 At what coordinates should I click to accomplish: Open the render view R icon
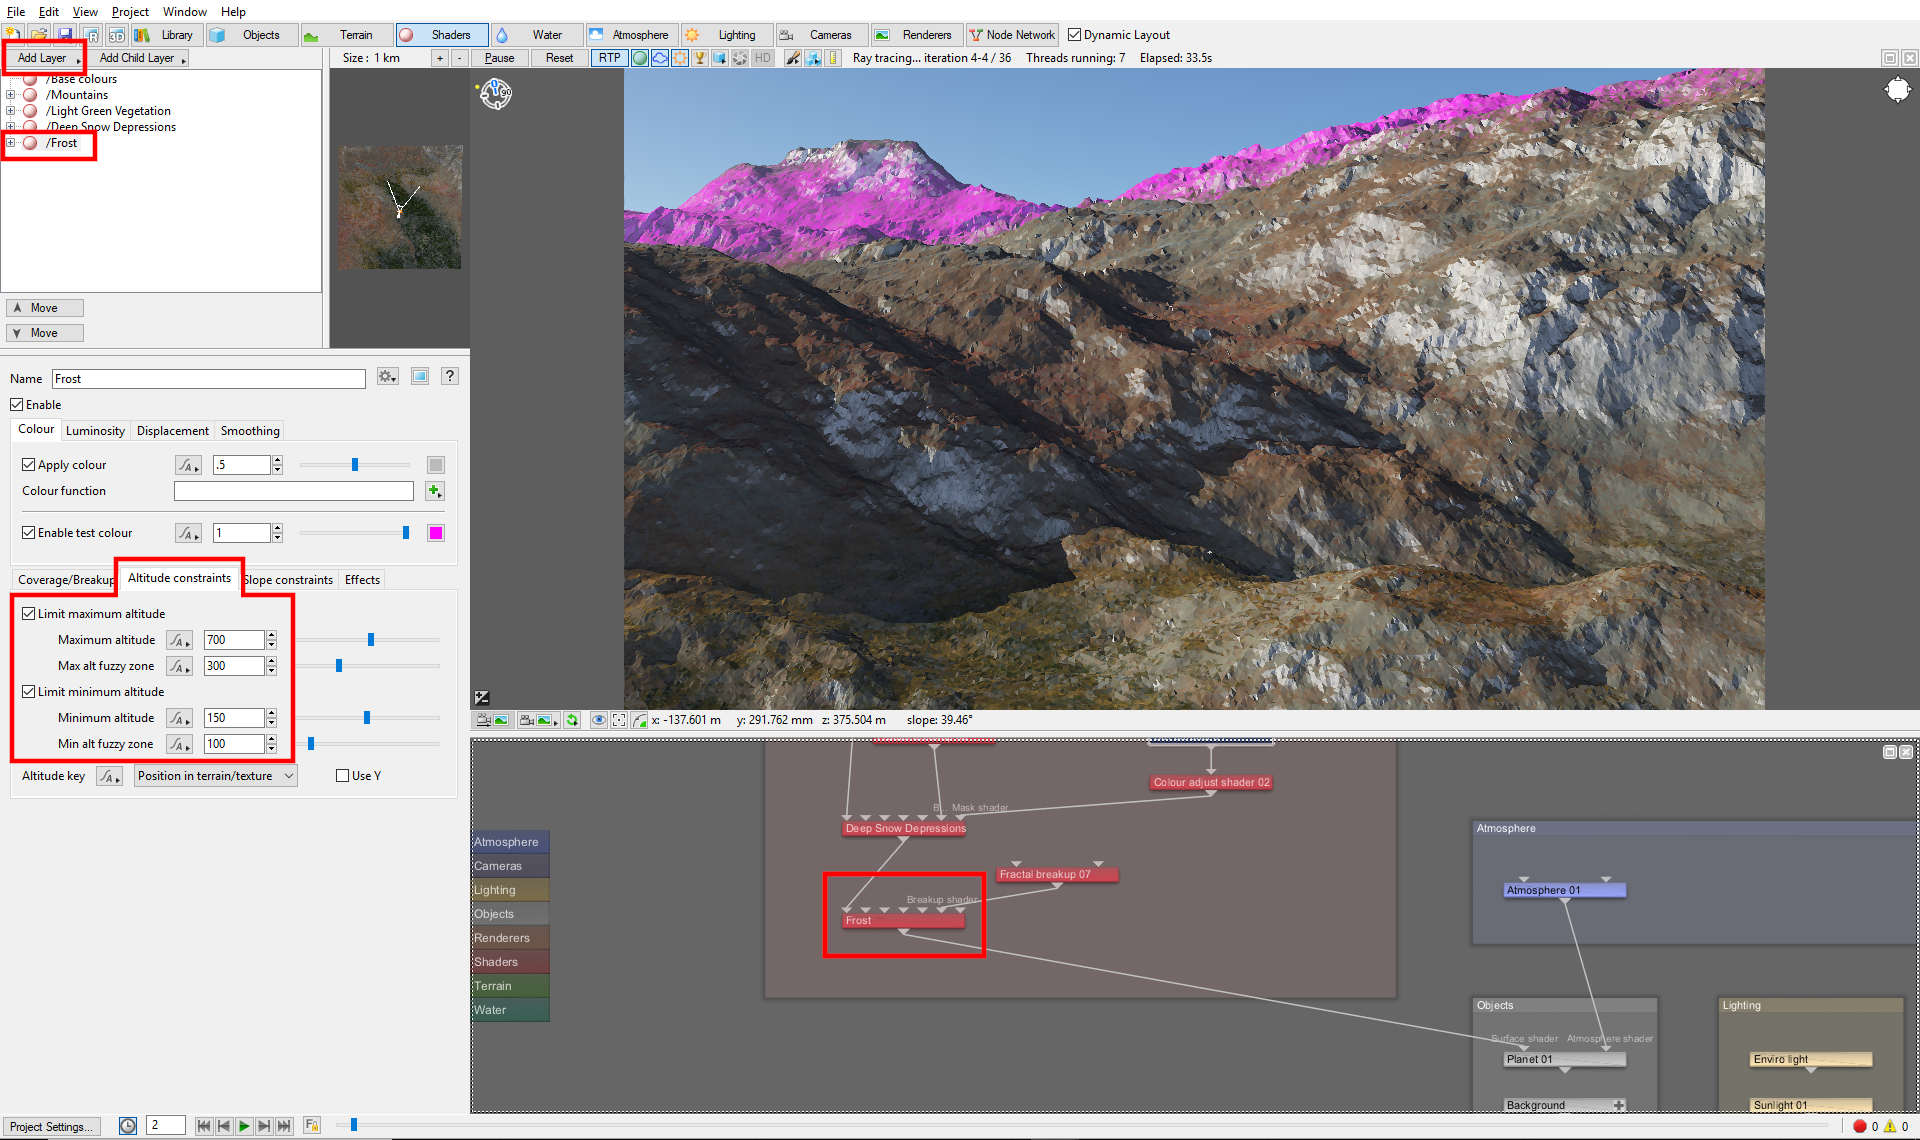(91, 35)
